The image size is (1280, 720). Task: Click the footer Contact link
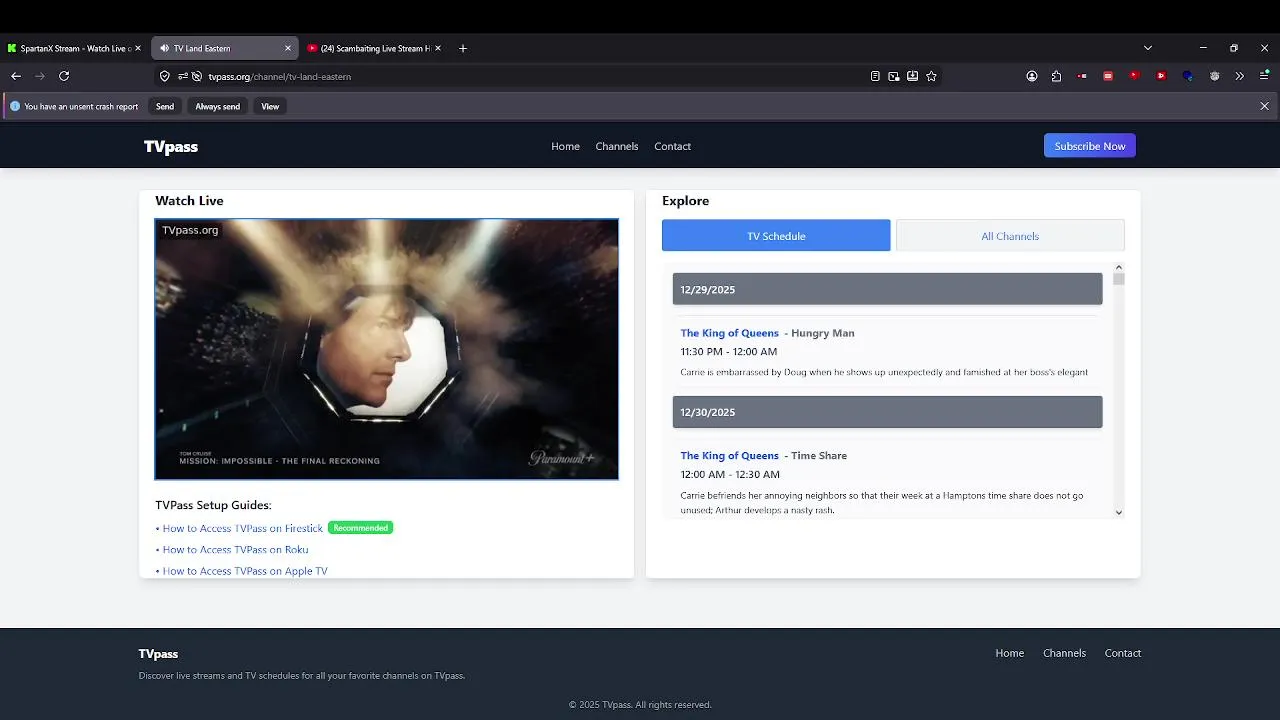1123,653
